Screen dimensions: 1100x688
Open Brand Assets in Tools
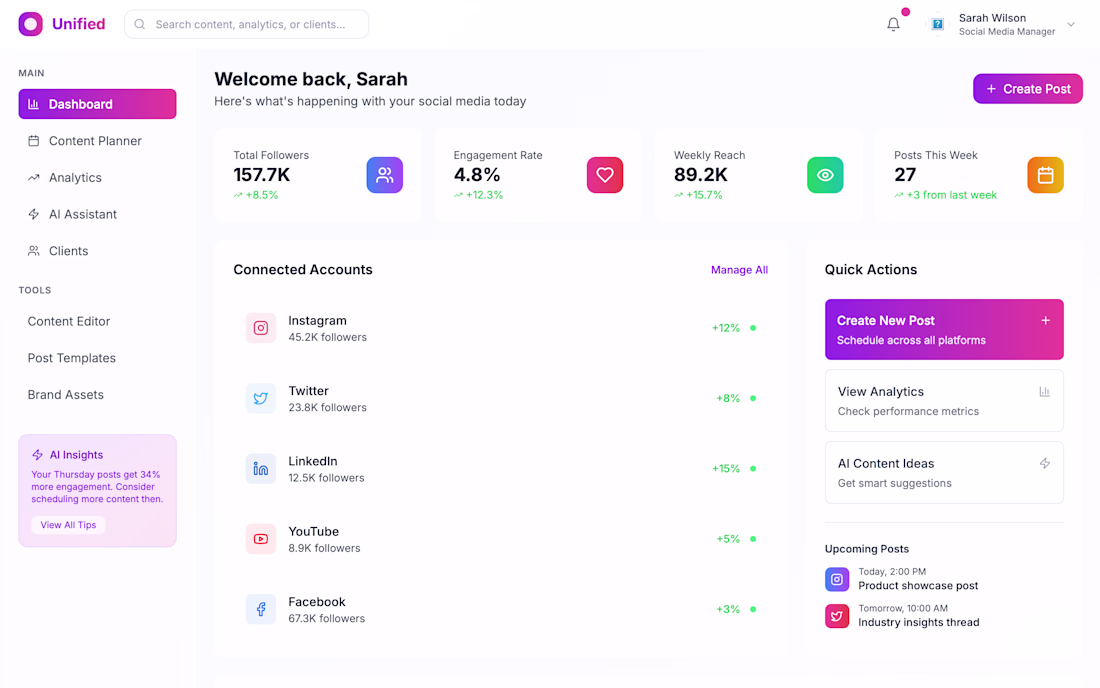pyautogui.click(x=97, y=395)
